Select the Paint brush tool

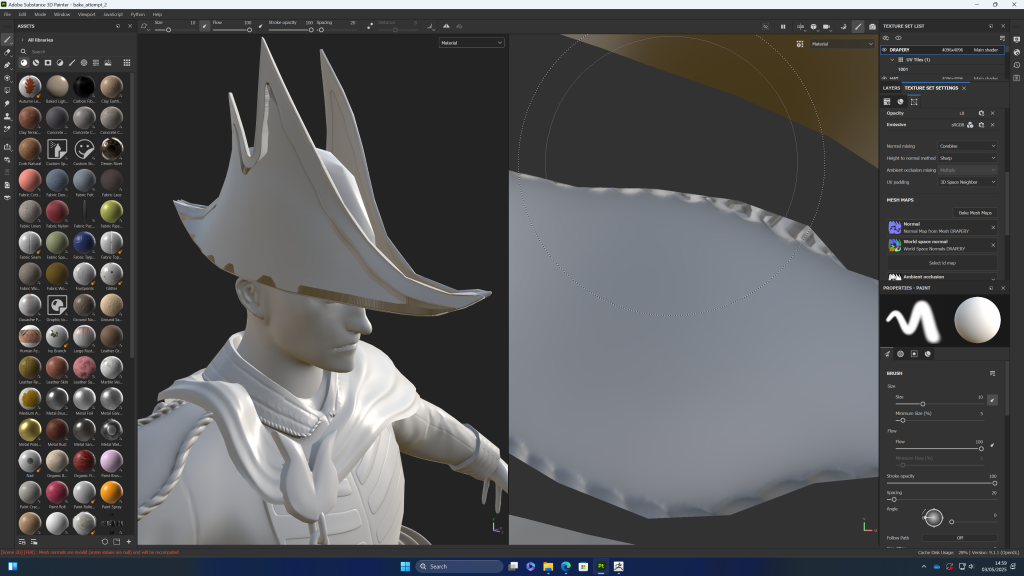tap(7, 40)
